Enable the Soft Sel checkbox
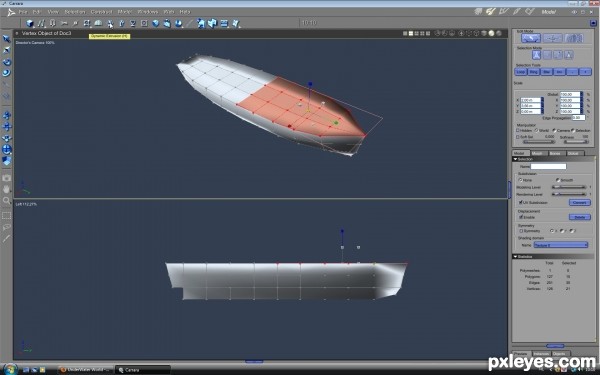The image size is (600, 375). [x=518, y=137]
